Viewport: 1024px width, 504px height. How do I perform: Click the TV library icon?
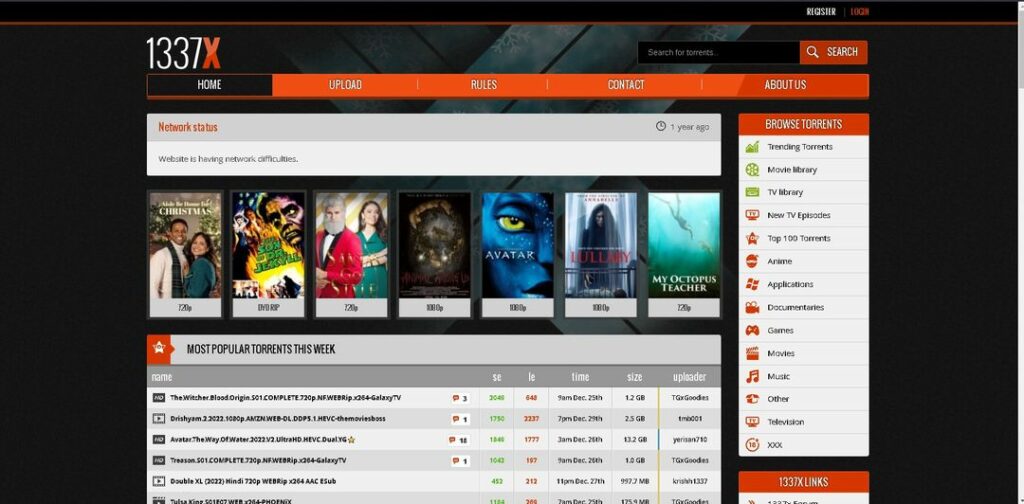(752, 192)
